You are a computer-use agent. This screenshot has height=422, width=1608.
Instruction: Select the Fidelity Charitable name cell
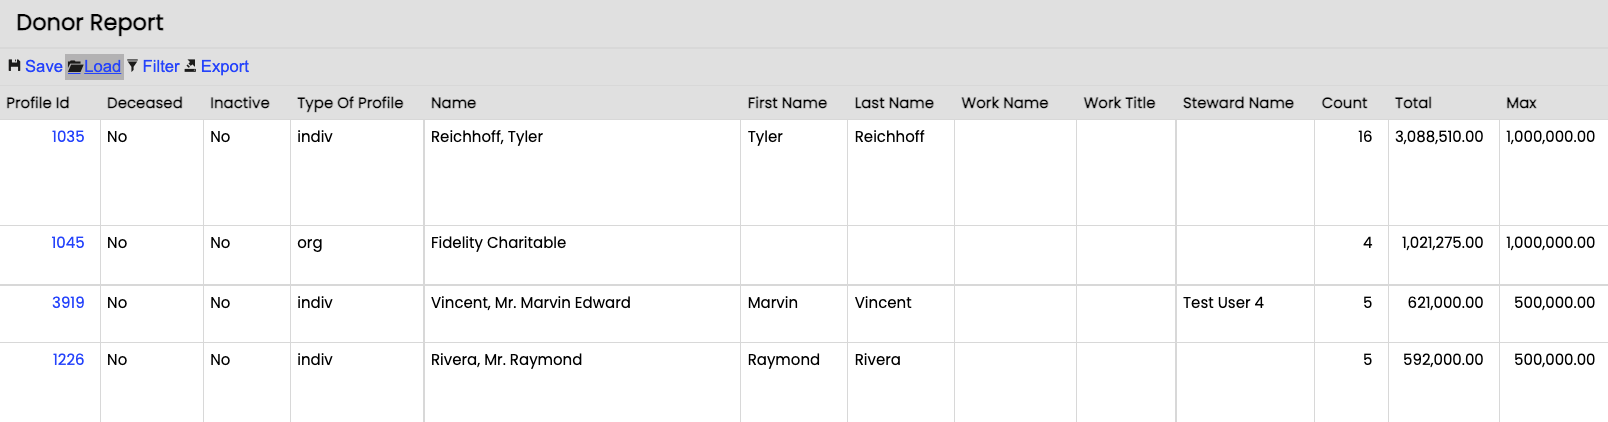click(x=498, y=242)
